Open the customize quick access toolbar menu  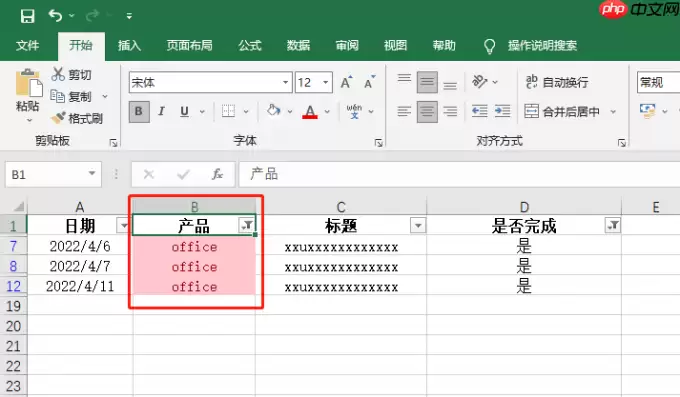pyautogui.click(x=129, y=16)
